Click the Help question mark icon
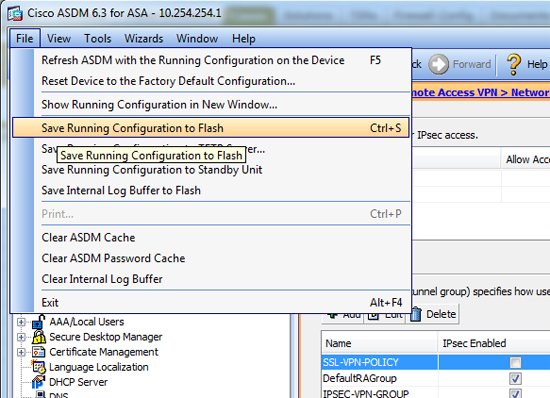 [x=514, y=64]
